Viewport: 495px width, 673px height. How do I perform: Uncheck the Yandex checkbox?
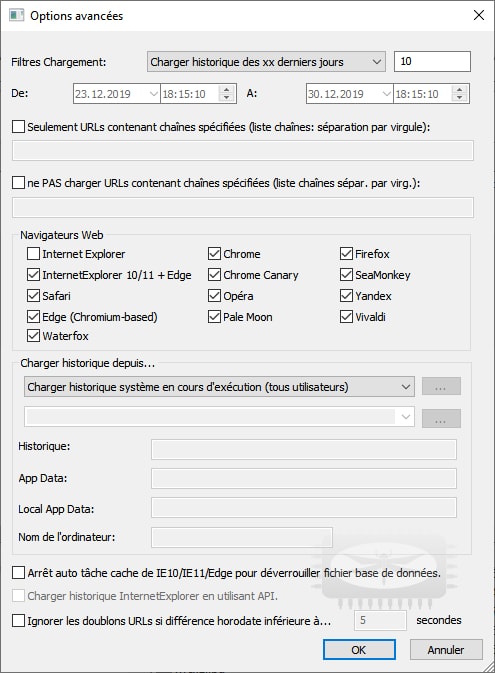click(346, 296)
